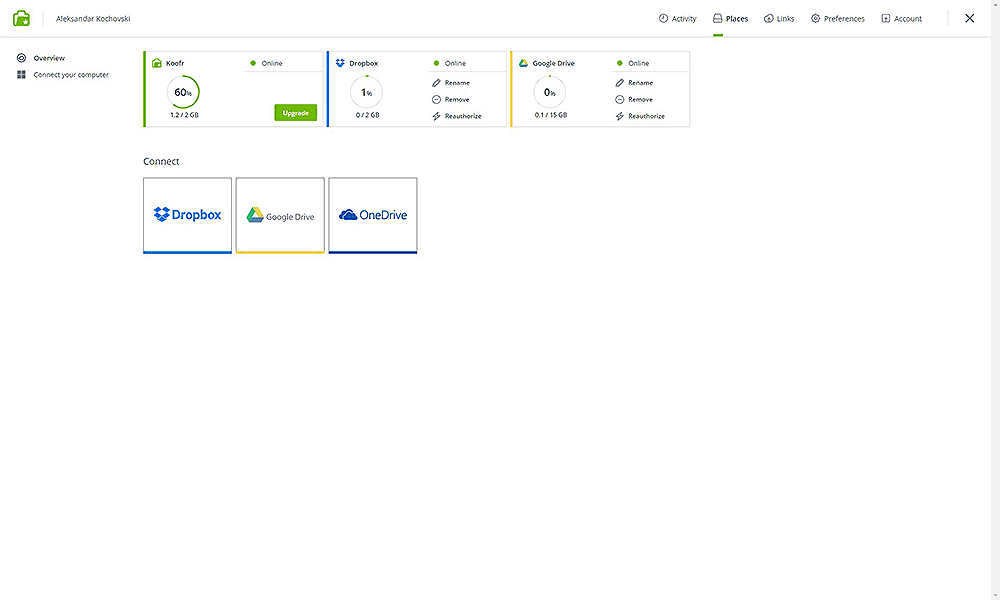Click the Google Drive 0% usage indicator

pyautogui.click(x=549, y=92)
